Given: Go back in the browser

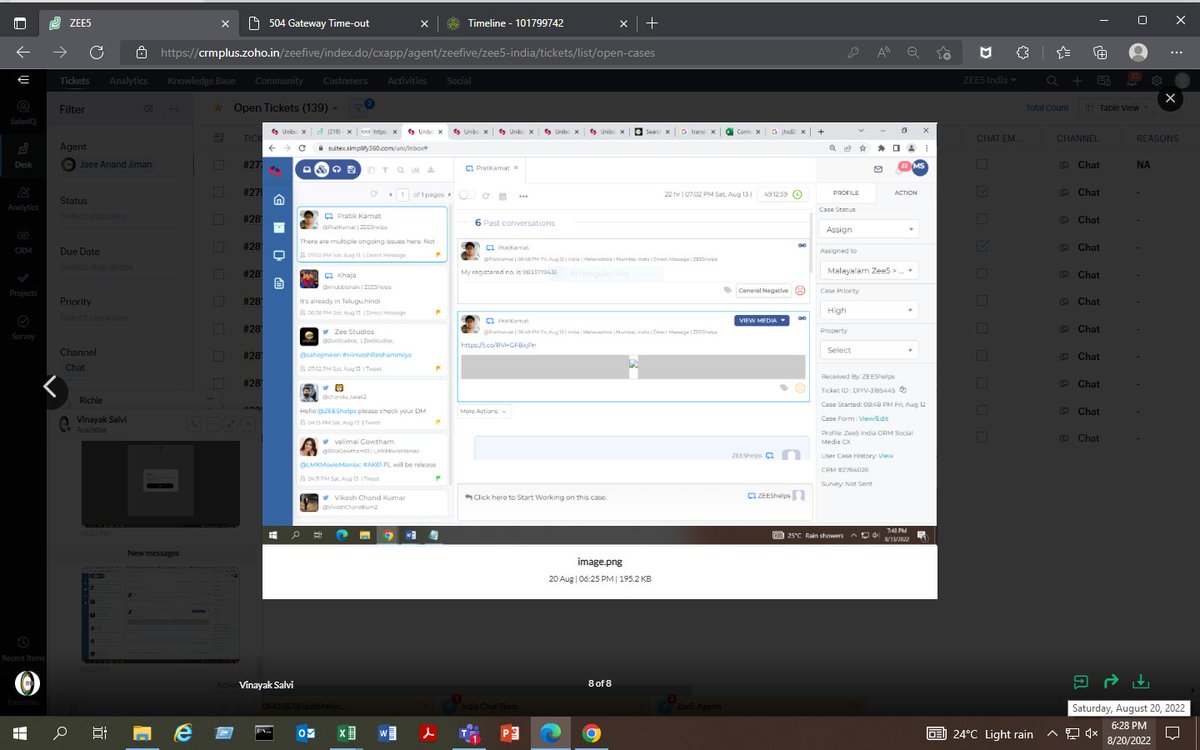Looking at the screenshot, I should coord(23,52).
